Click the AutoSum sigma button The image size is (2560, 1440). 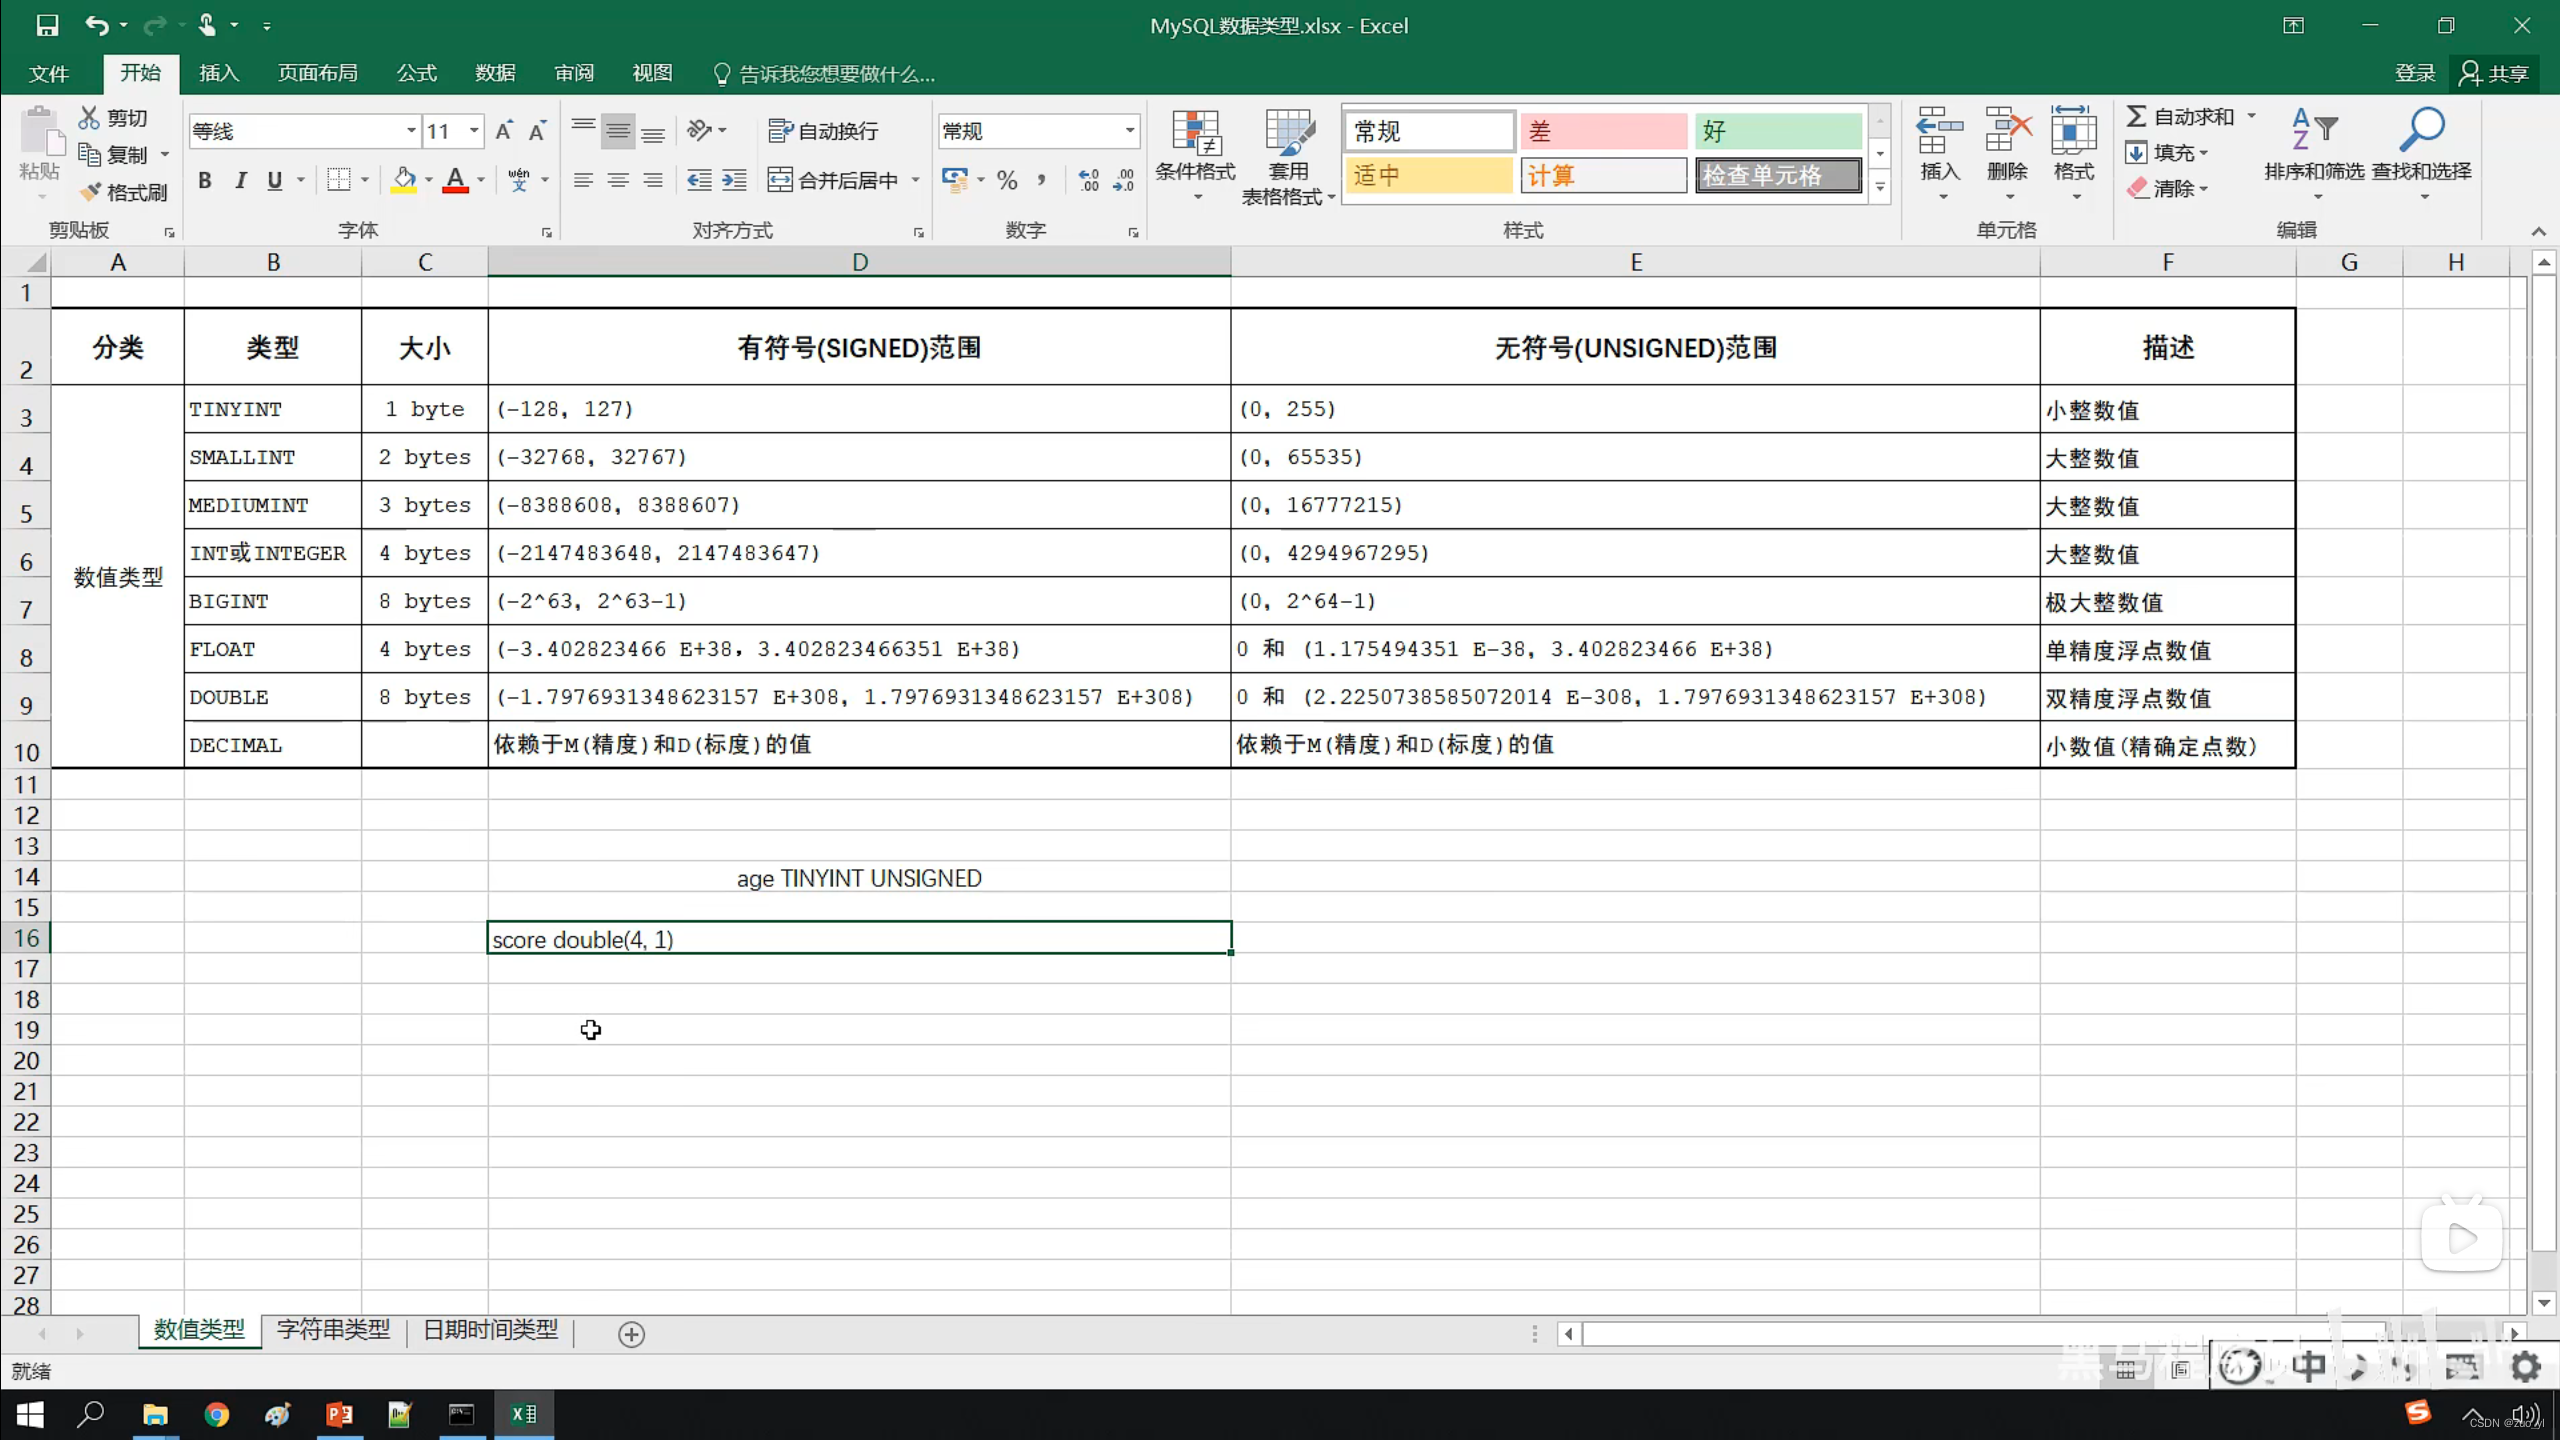2181,117
